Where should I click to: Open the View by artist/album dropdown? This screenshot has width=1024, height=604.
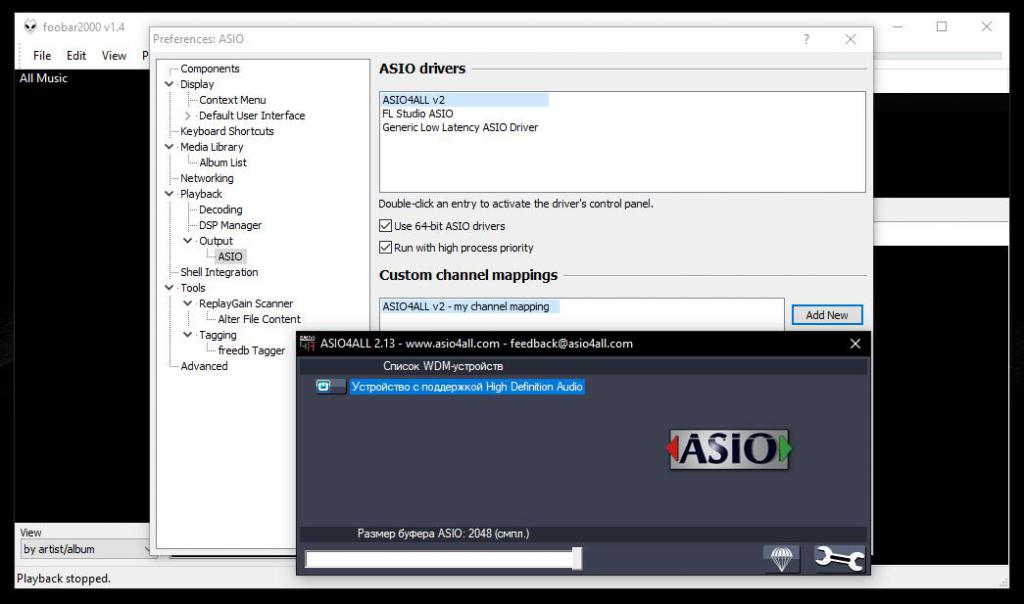[86, 549]
